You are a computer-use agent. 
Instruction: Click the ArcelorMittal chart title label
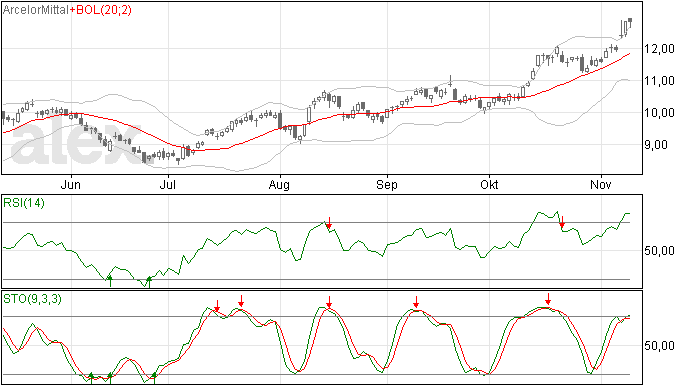[36, 10]
